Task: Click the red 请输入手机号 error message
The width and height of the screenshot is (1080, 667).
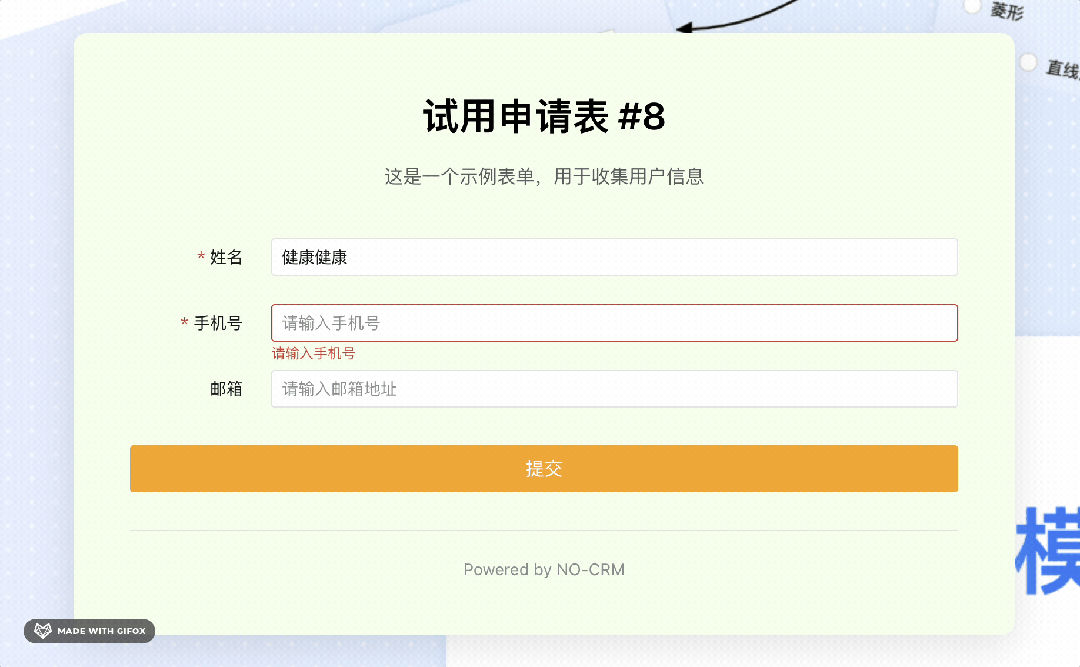Action: click(313, 353)
